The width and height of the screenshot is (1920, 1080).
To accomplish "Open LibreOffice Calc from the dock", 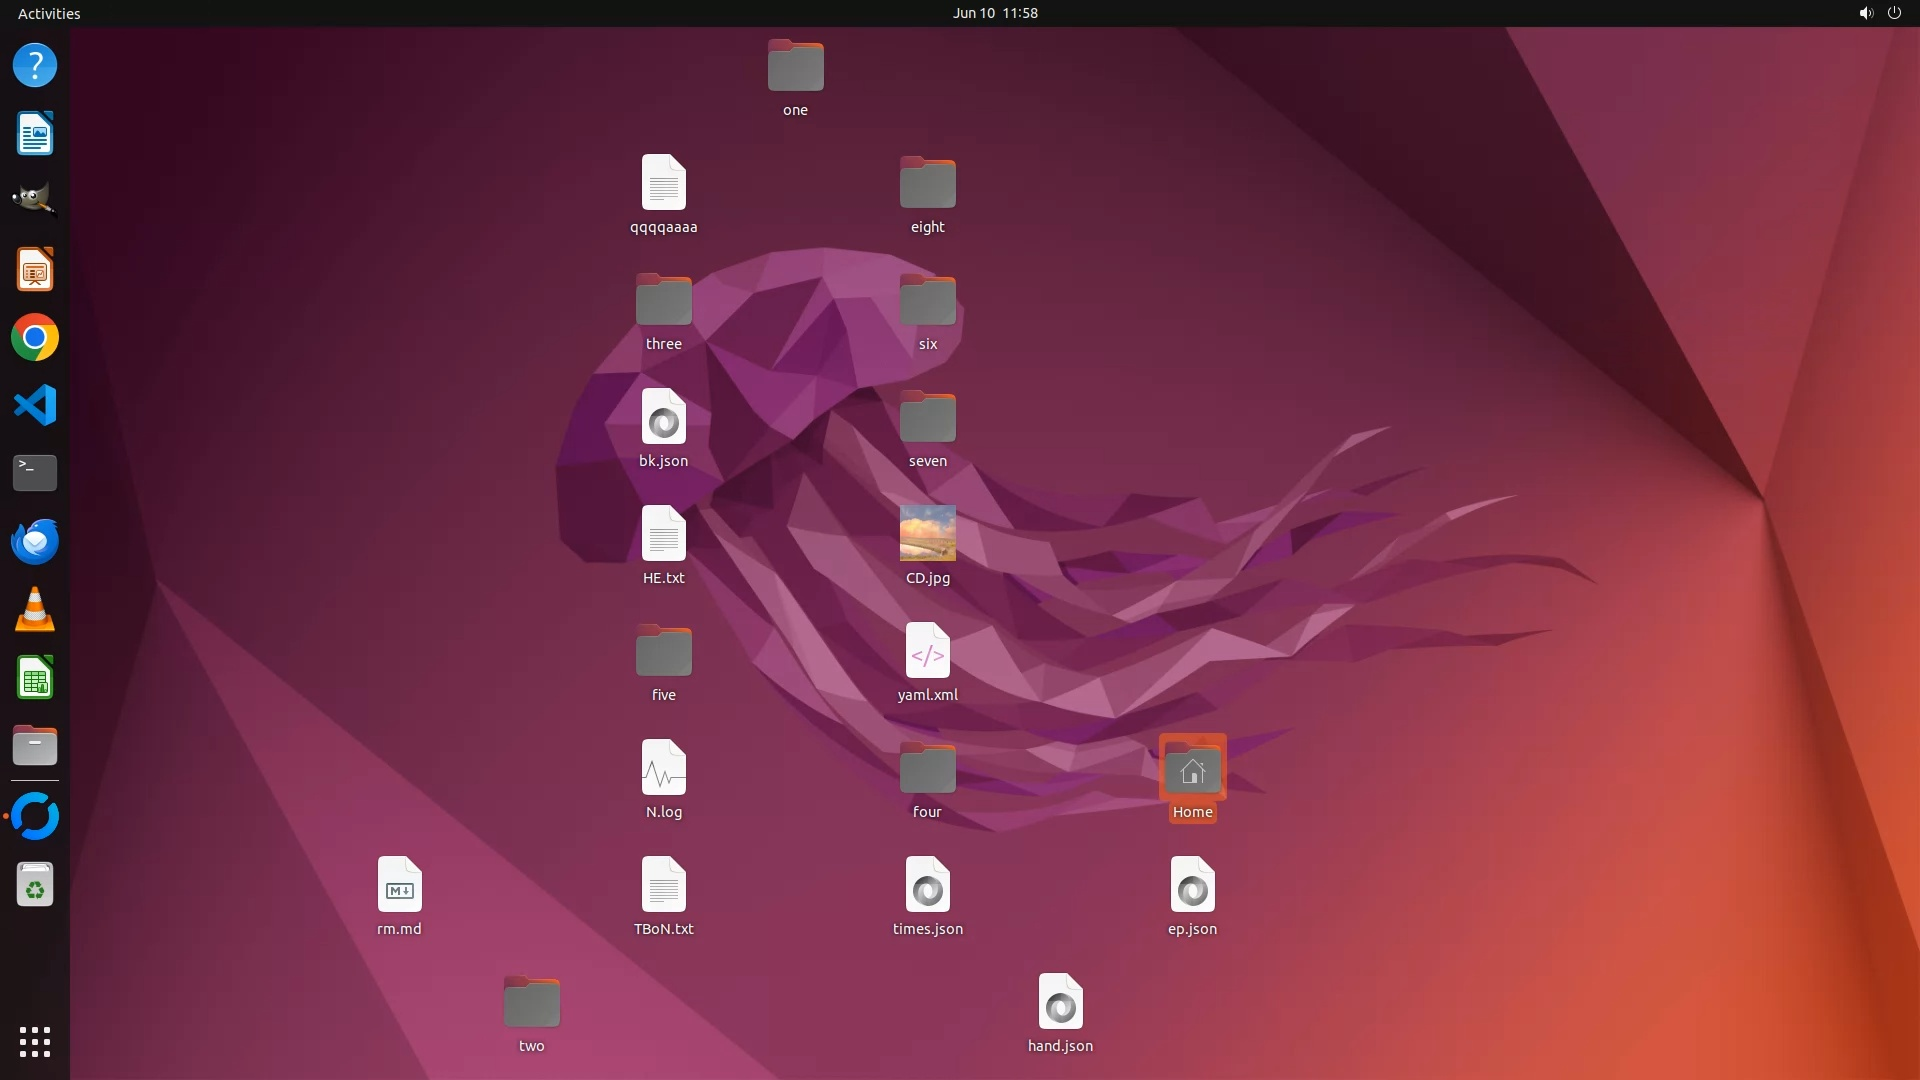I will (x=35, y=679).
